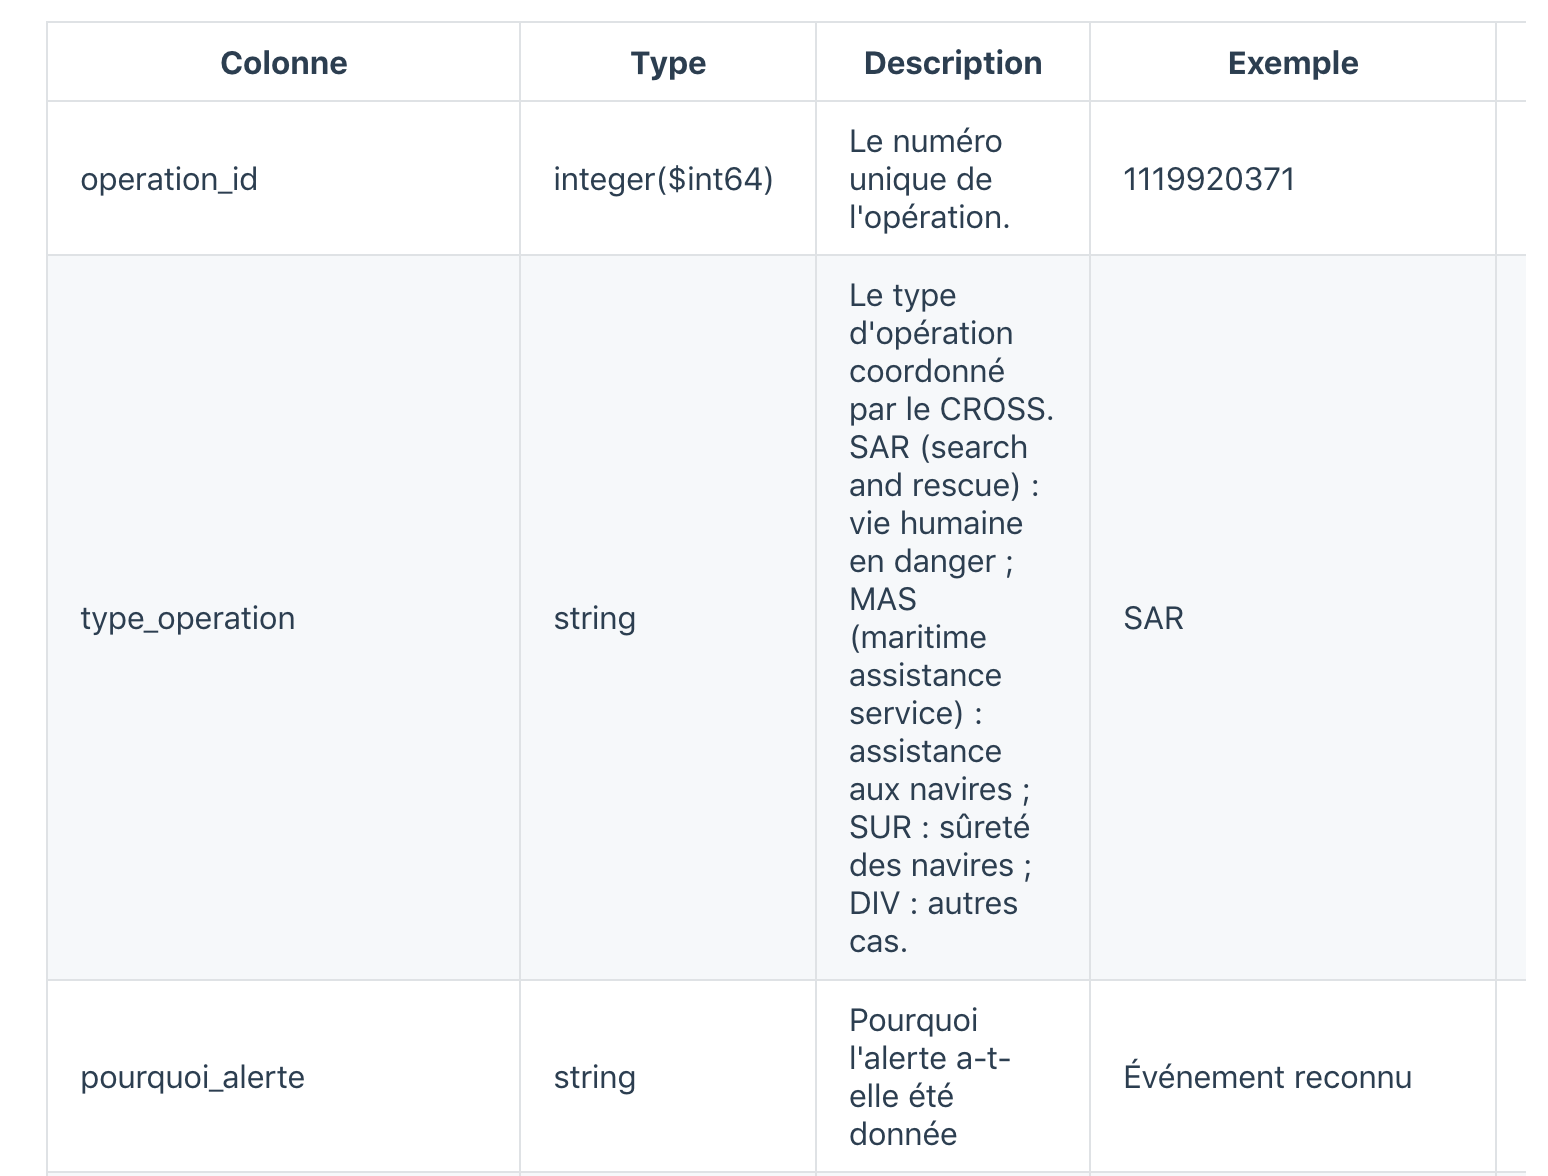Click the "Pourquoi l'alerte a-t-elle été donnée" description

(x=929, y=1077)
